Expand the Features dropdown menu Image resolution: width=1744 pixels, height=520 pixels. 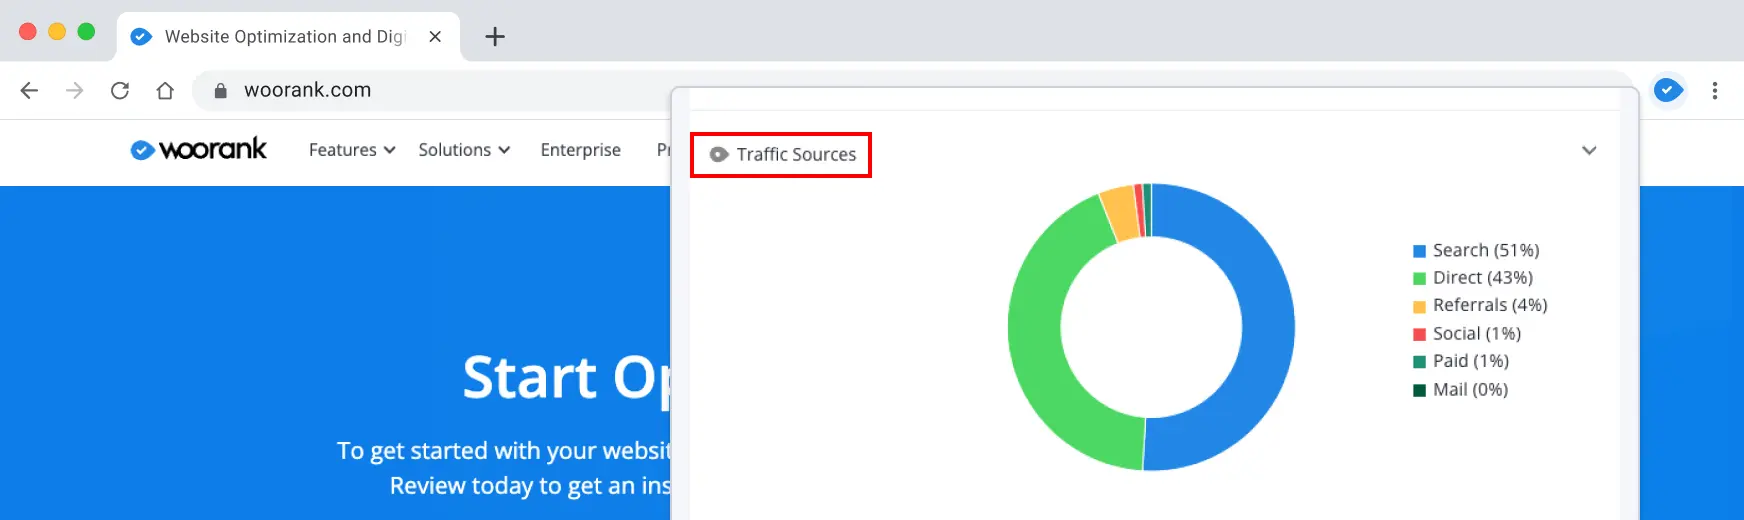[352, 150]
